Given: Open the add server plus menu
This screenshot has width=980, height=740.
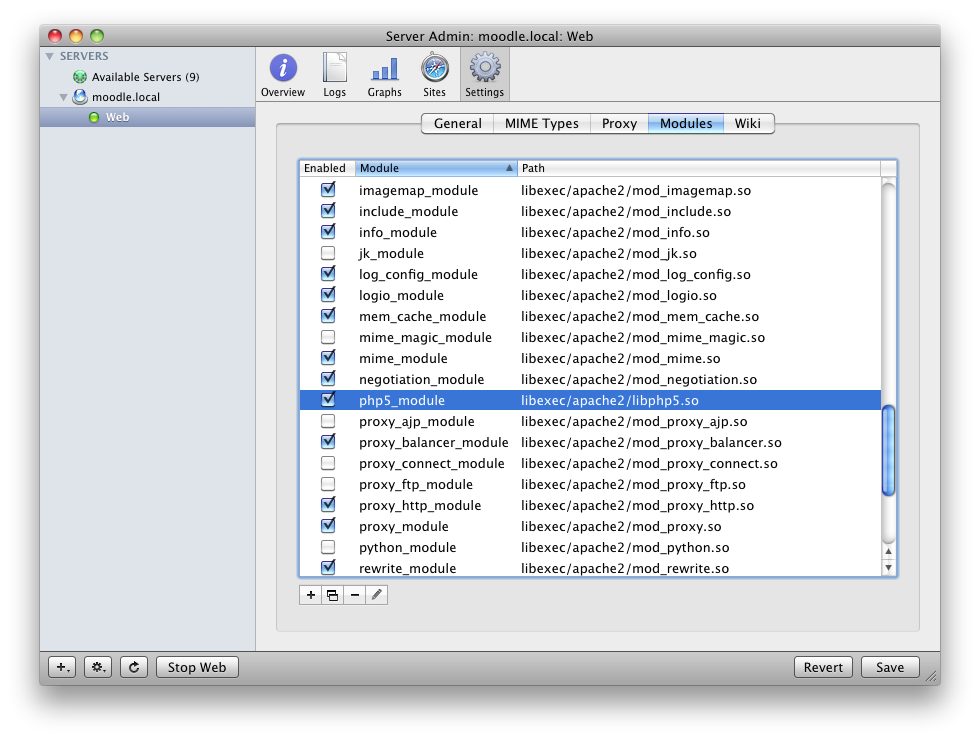Looking at the screenshot, I should 62,667.
